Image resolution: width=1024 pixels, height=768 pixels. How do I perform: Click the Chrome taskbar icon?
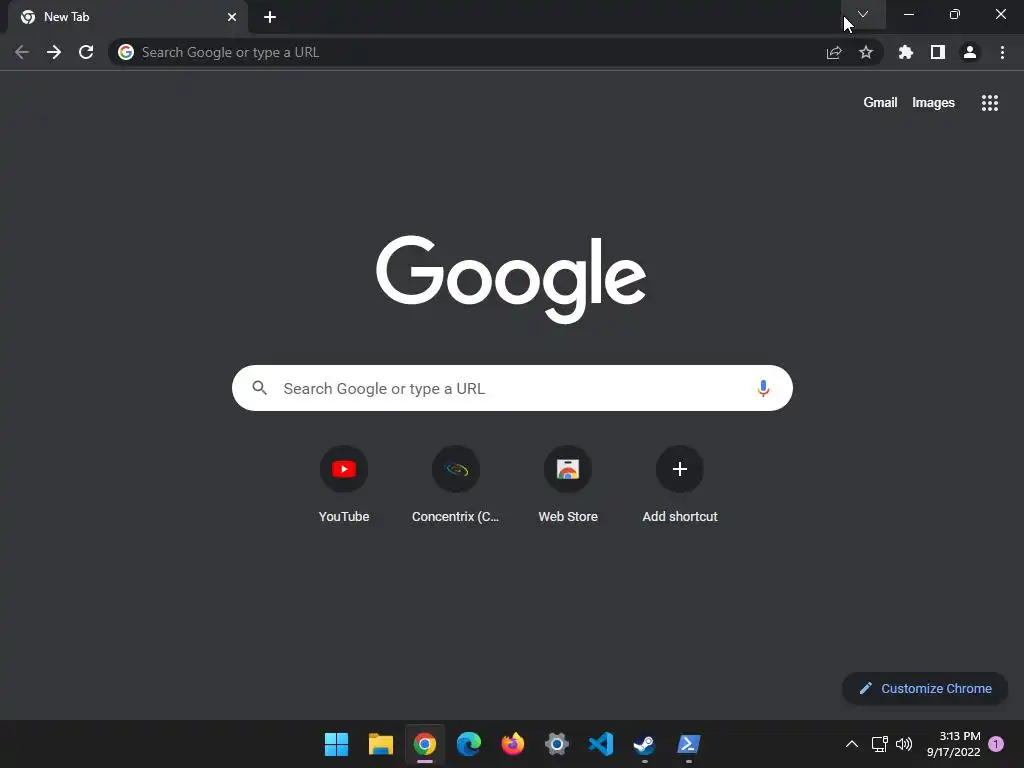424,744
